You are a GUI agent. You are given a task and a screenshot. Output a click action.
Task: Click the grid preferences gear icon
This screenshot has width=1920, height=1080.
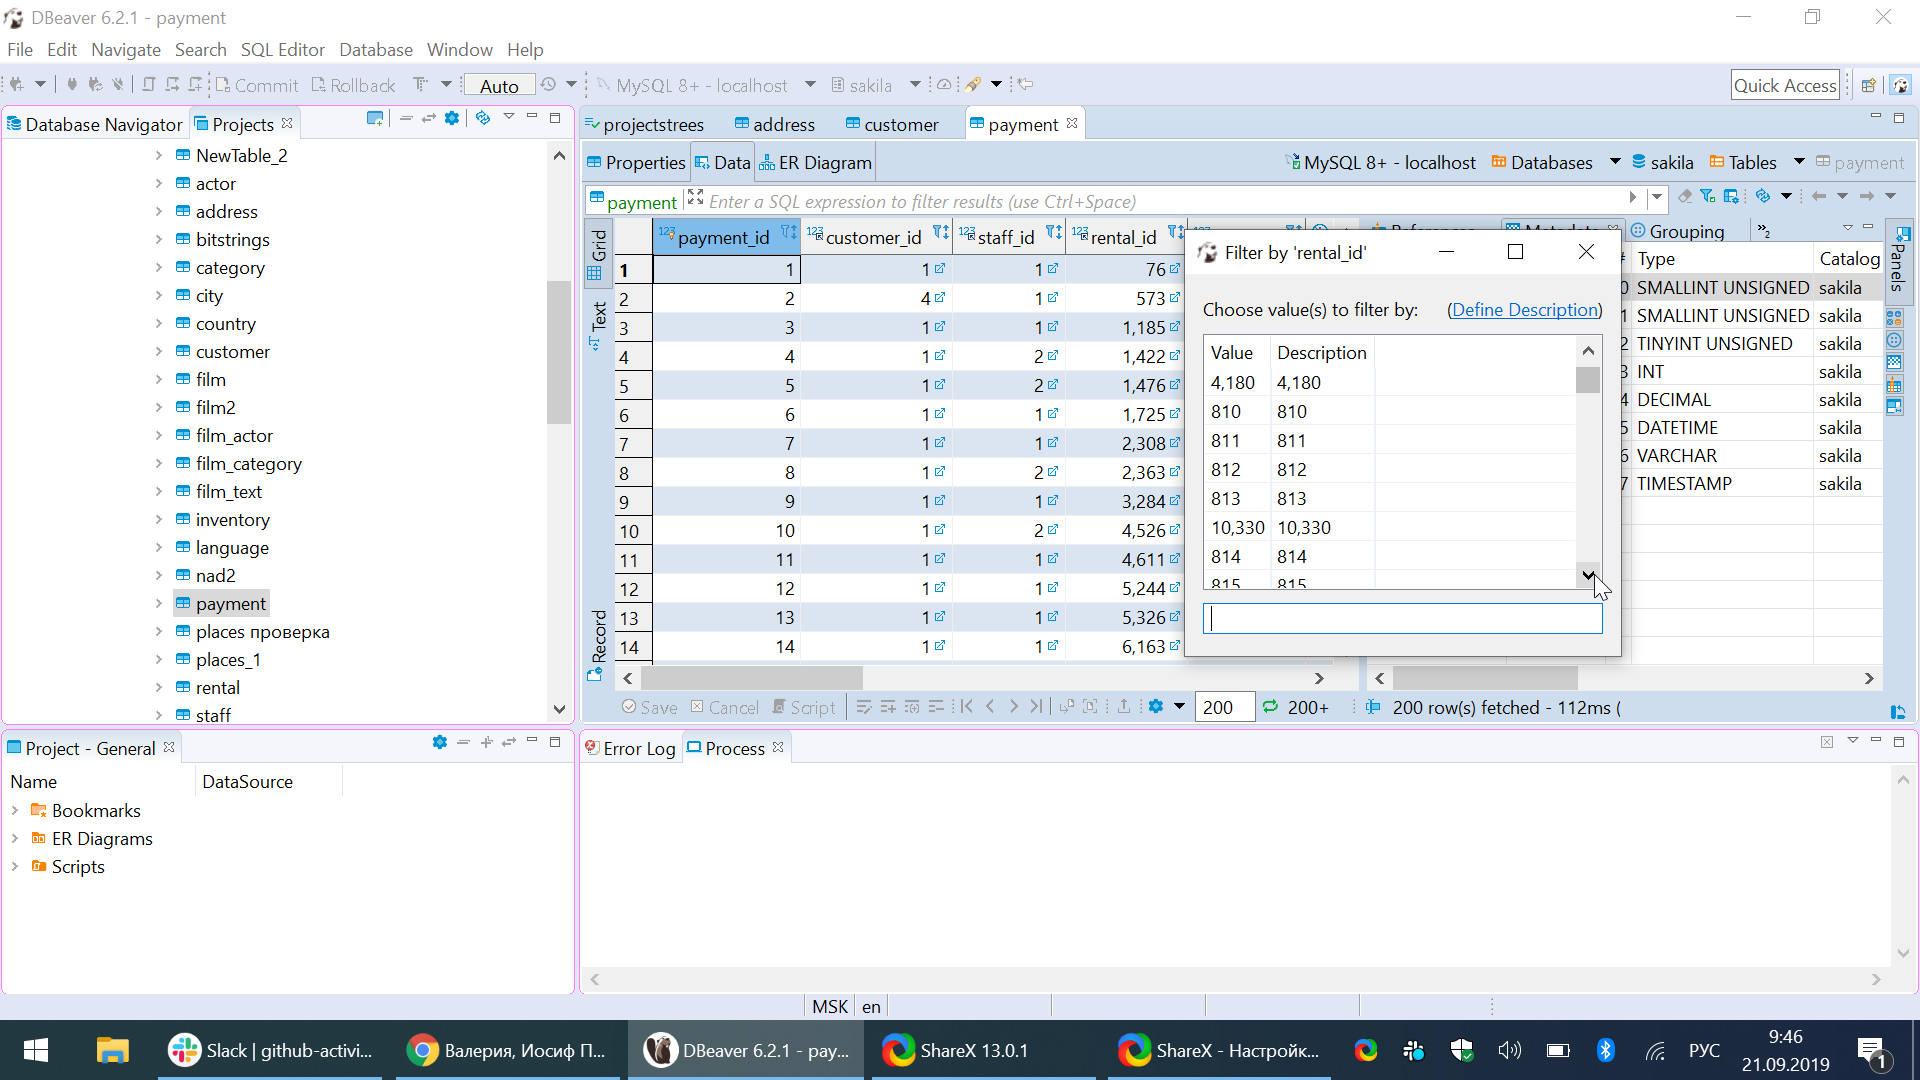[x=1157, y=707]
